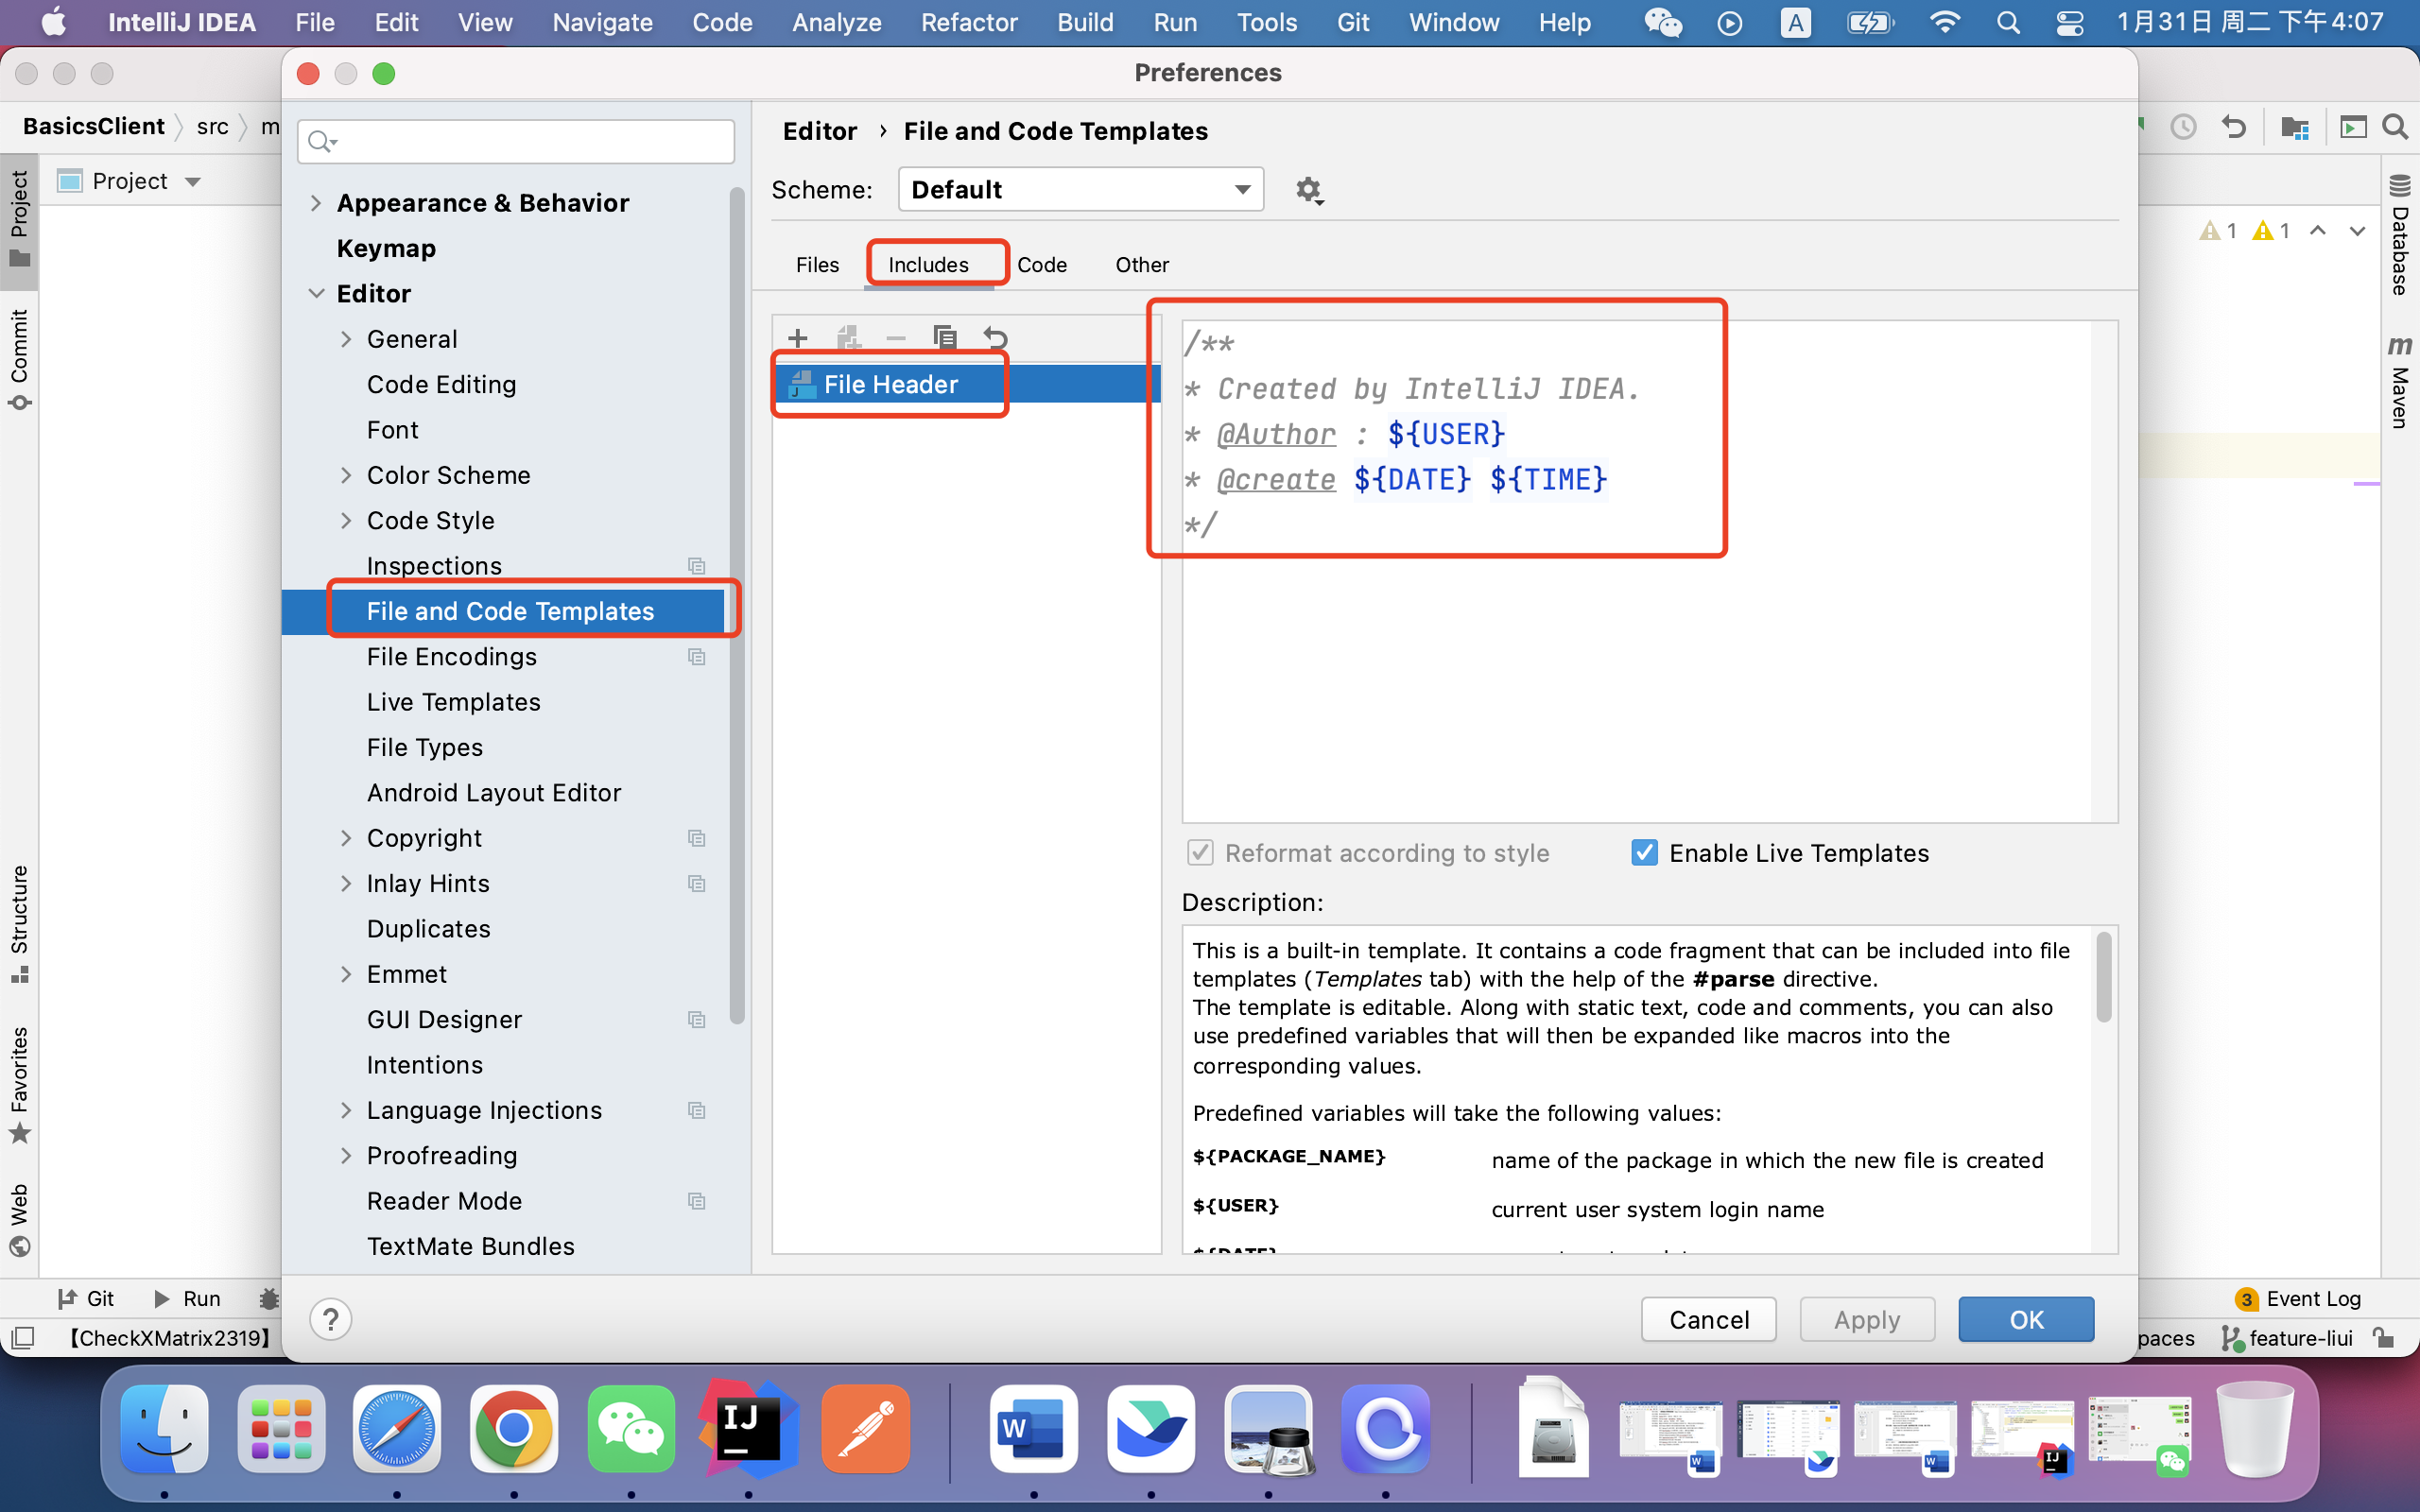Image resolution: width=2420 pixels, height=1512 pixels.
Task: Open the scheme settings gear icon
Action: click(x=1308, y=190)
